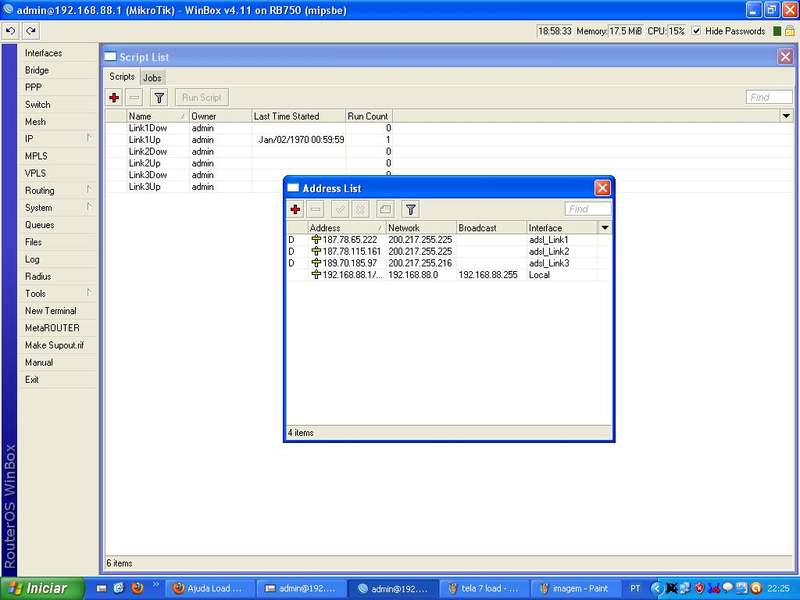
Task: Open Log menu item
Action: [x=58, y=259]
